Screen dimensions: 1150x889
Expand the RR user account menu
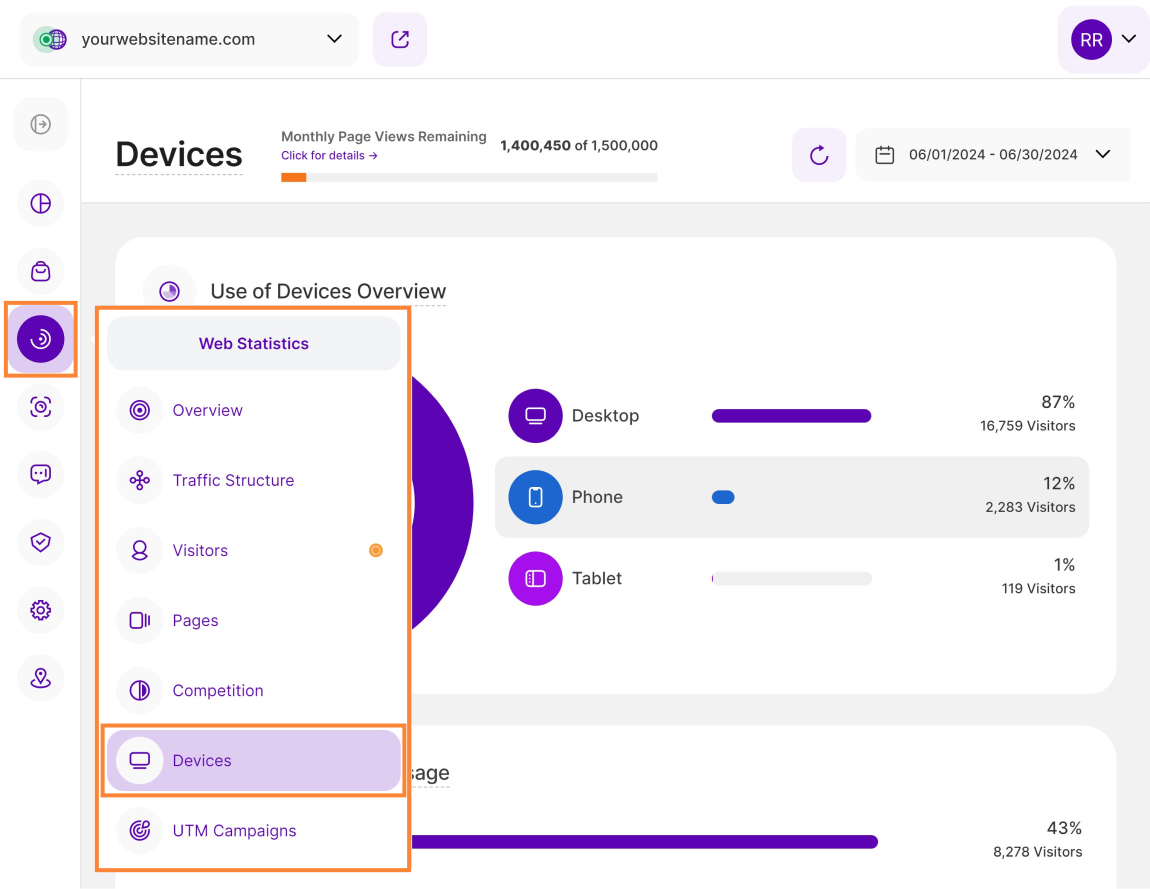pyautogui.click(x=1104, y=40)
